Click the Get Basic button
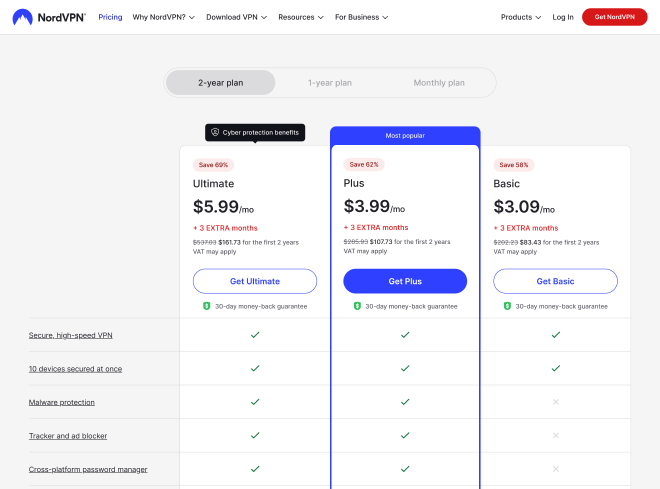 click(x=555, y=281)
